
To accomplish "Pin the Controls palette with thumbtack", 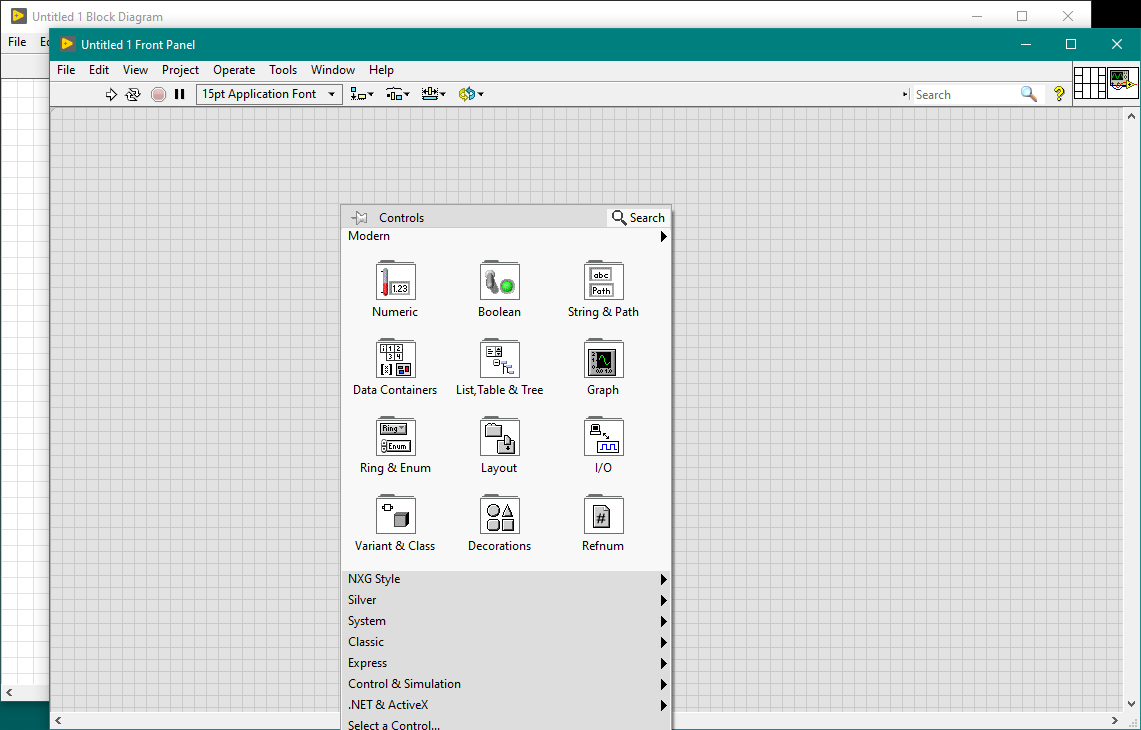I will tap(360, 218).
